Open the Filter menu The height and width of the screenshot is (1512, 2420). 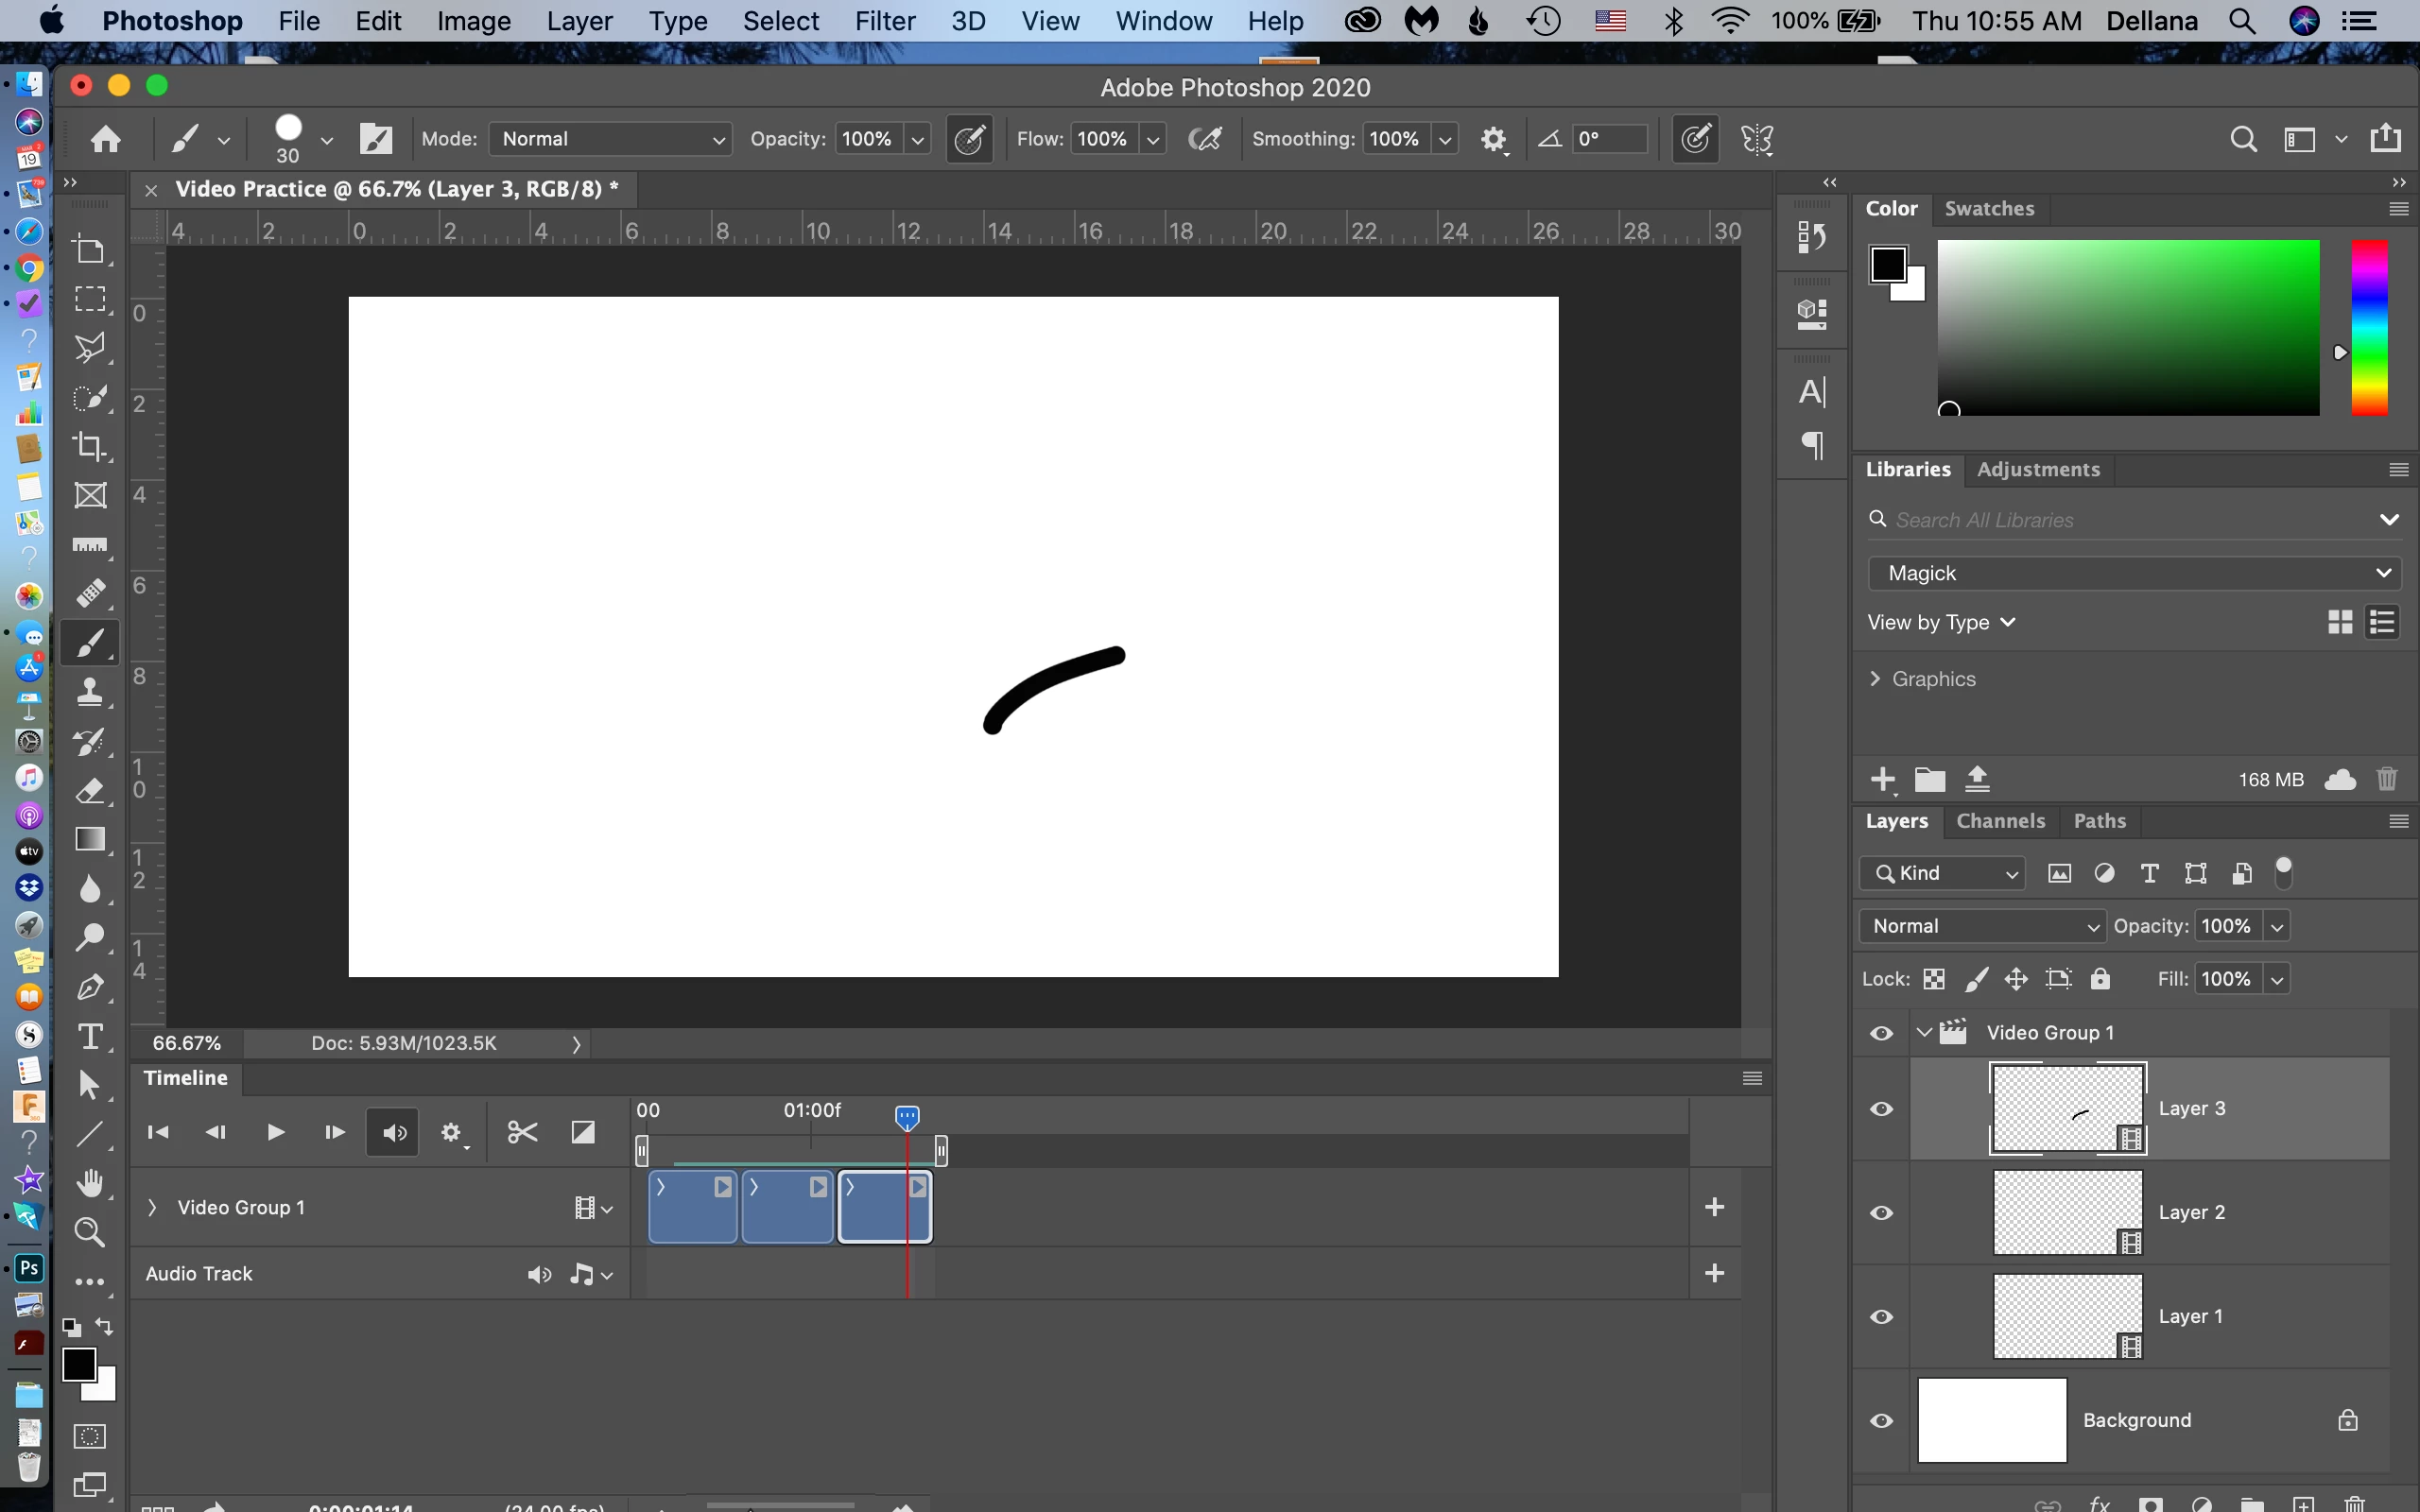click(884, 21)
